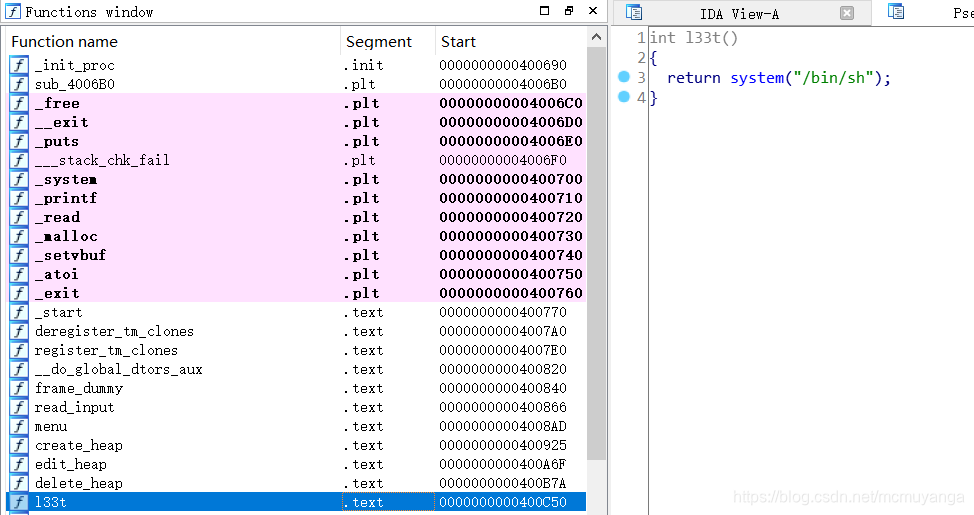Select the __do_global_dtors_aux function name

[x=119, y=370]
